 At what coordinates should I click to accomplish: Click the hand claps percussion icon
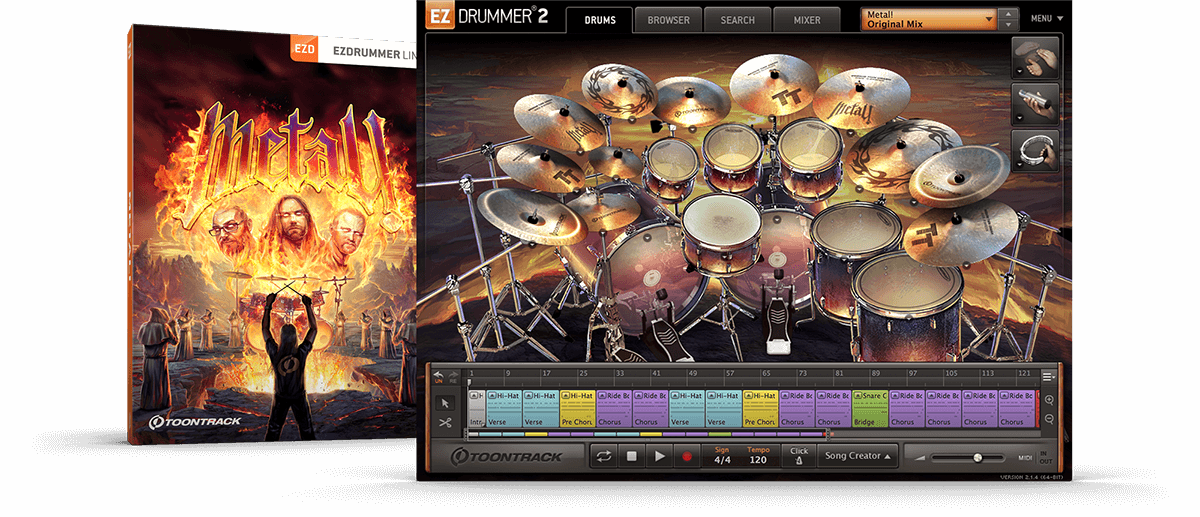click(x=1036, y=59)
